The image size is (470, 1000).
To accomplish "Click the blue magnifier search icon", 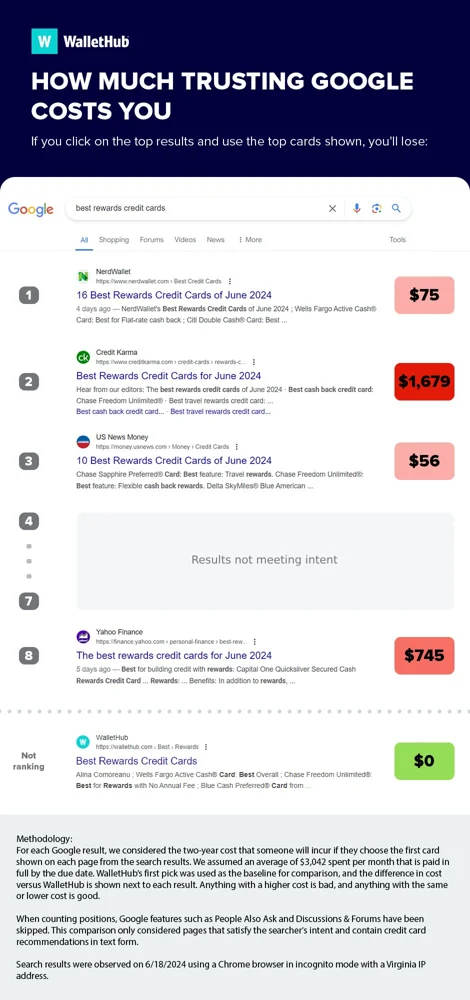I will 396,208.
